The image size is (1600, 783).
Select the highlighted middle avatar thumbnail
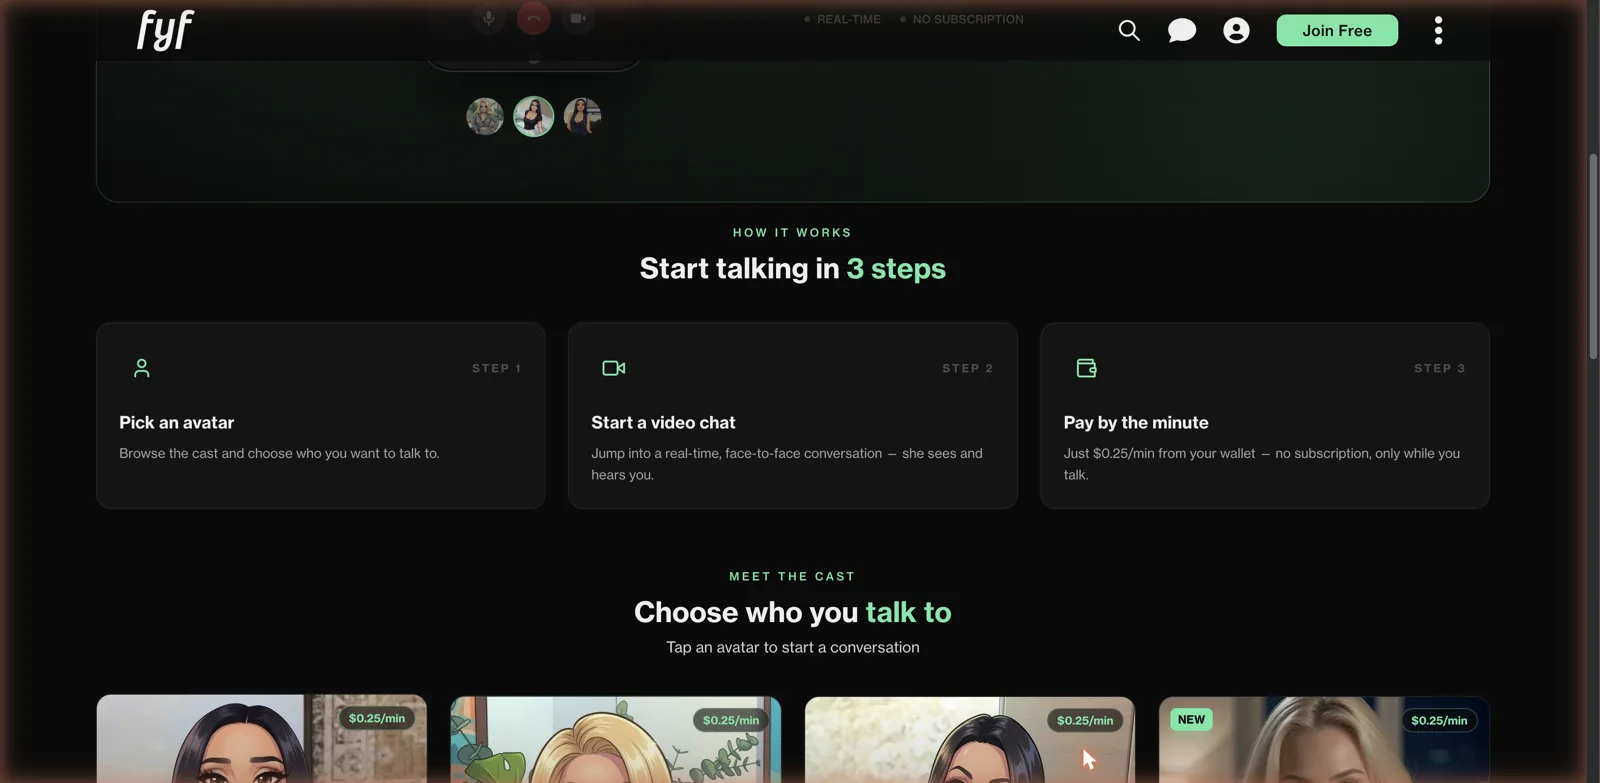point(534,116)
